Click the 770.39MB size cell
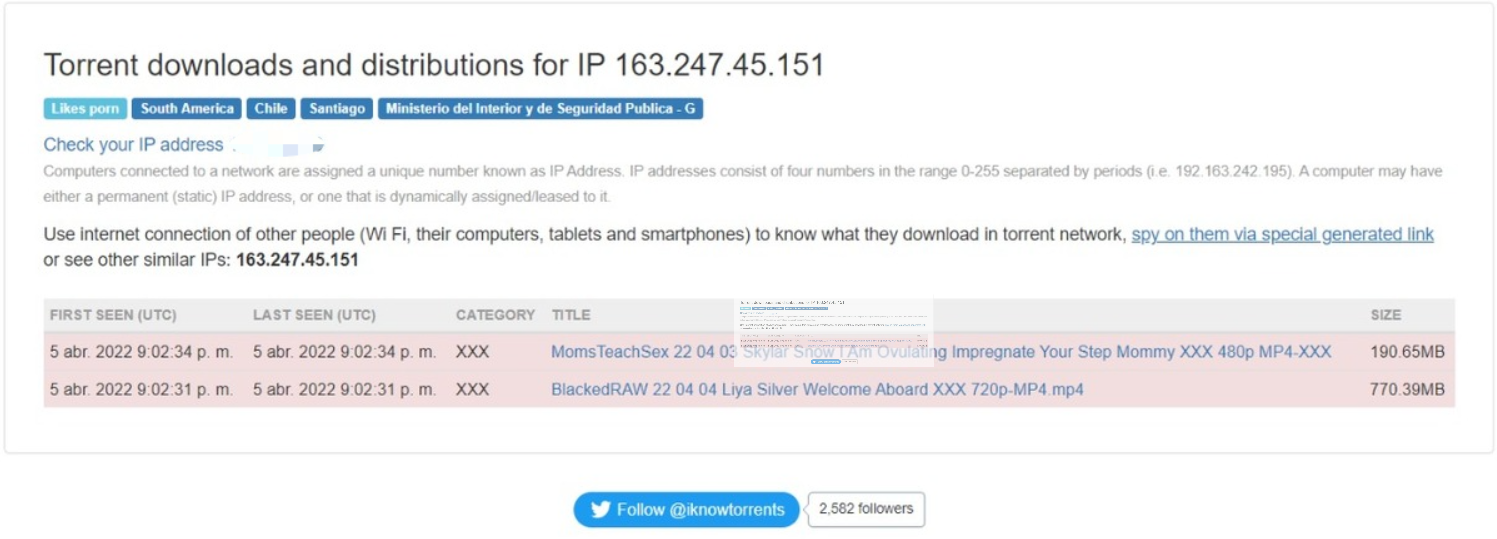 pyautogui.click(x=1407, y=389)
